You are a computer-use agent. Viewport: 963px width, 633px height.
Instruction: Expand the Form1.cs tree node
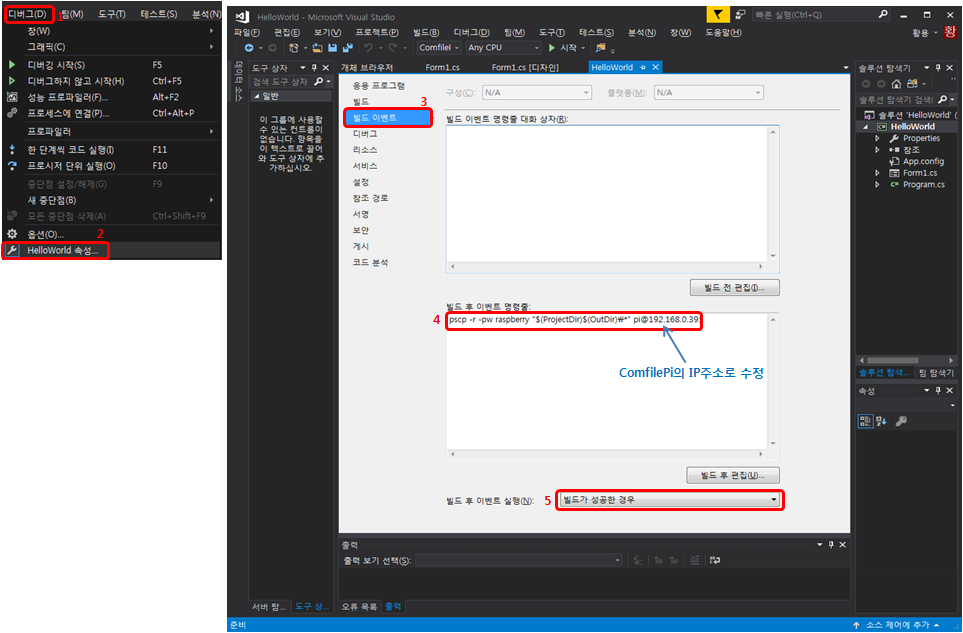[878, 173]
